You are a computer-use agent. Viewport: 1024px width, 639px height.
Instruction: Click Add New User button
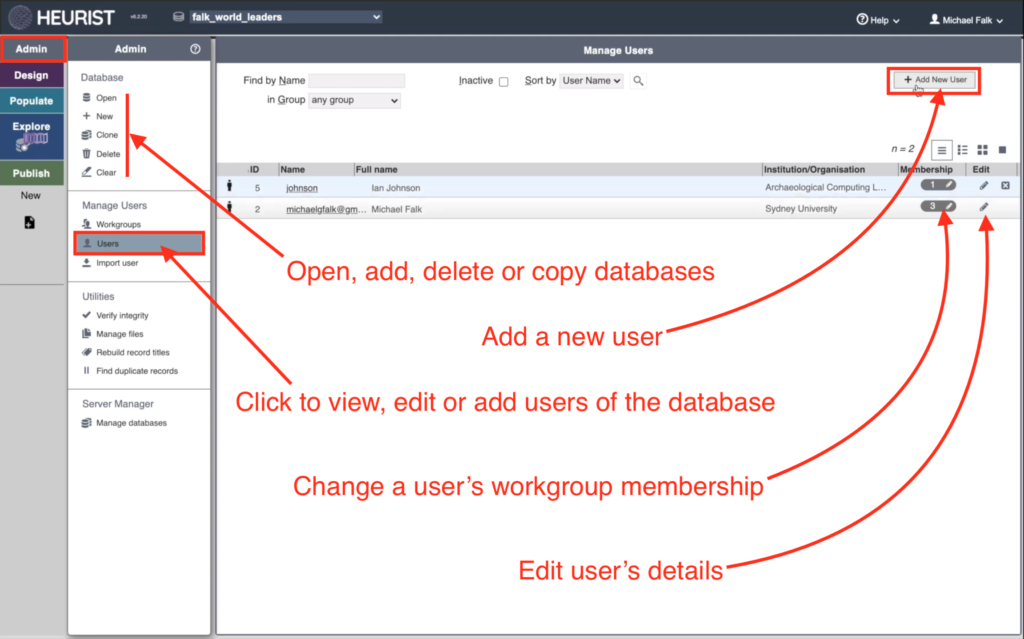coord(935,80)
